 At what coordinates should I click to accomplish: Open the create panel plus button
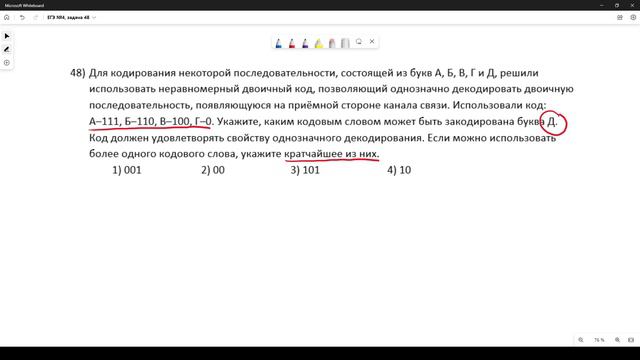(x=7, y=63)
